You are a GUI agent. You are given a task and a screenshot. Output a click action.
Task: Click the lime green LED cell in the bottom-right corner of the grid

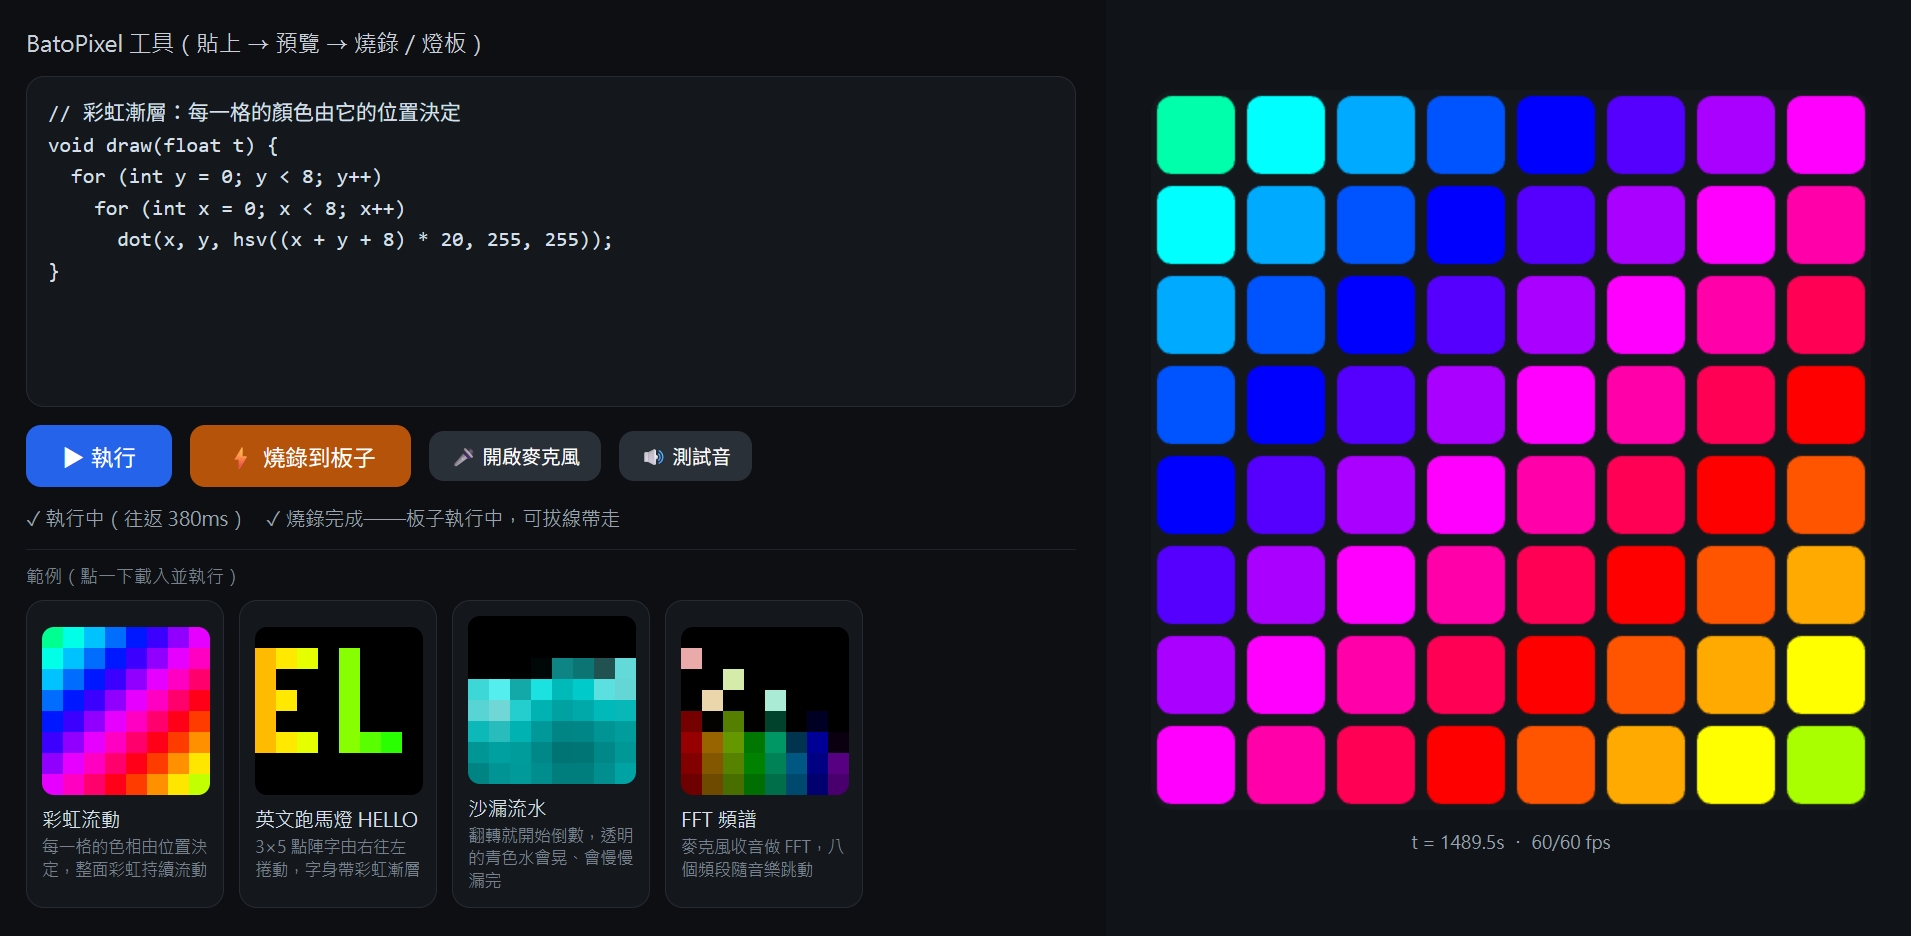coord(1826,765)
